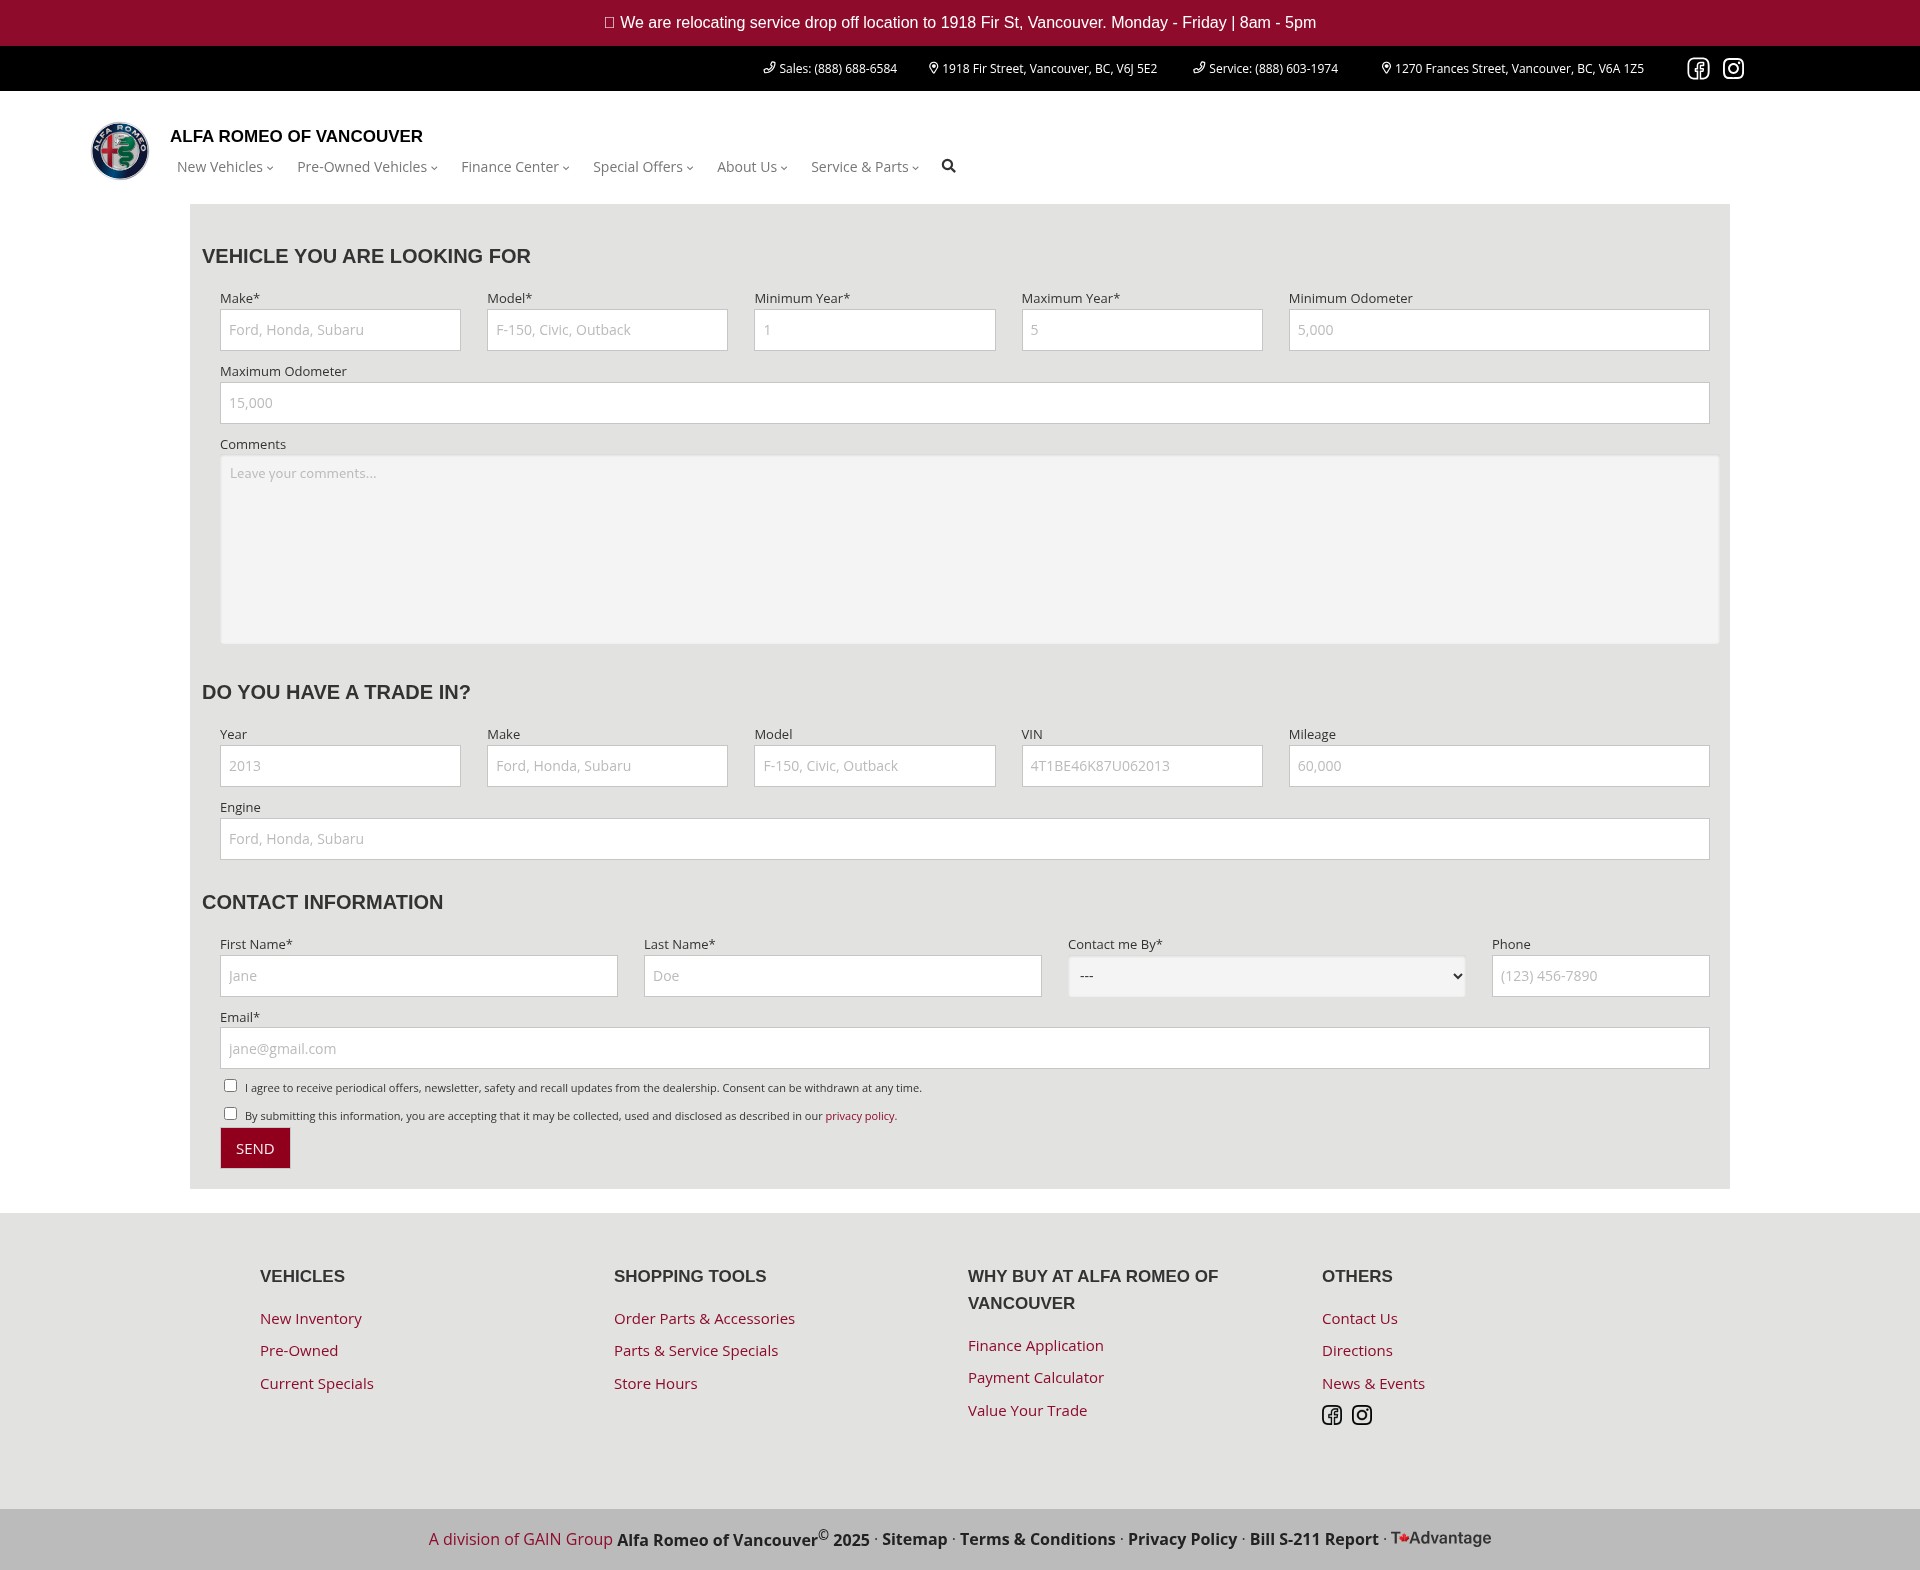Open Payment Calculator link
This screenshot has height=1570, width=1920.
(x=1036, y=1378)
